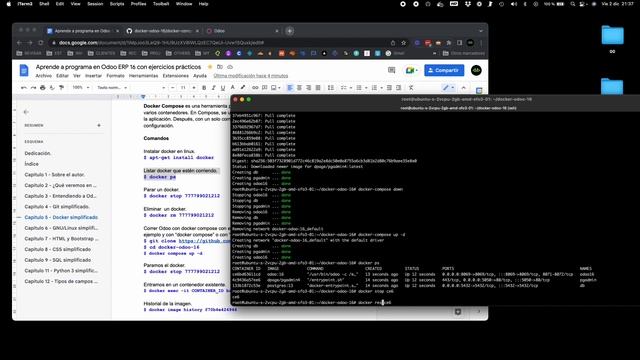The image size is (640, 360).
Task: Justify the text
Action: pos(318,88)
